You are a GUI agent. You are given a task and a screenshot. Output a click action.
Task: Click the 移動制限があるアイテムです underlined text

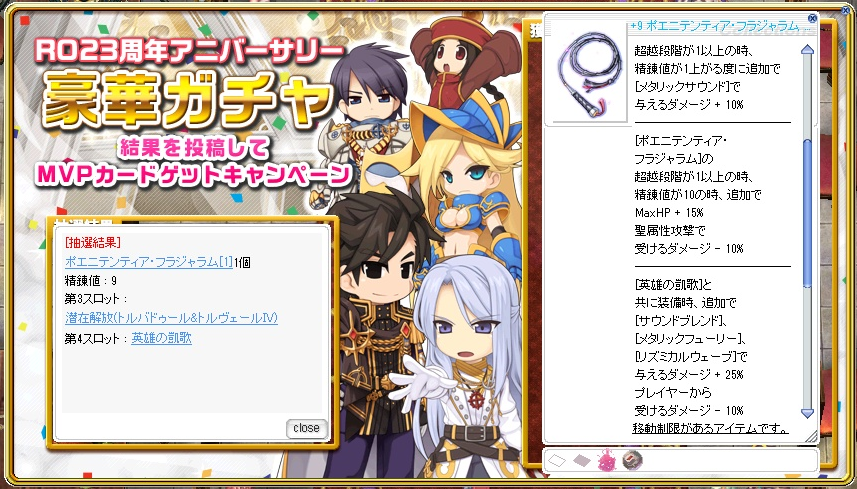(711, 428)
